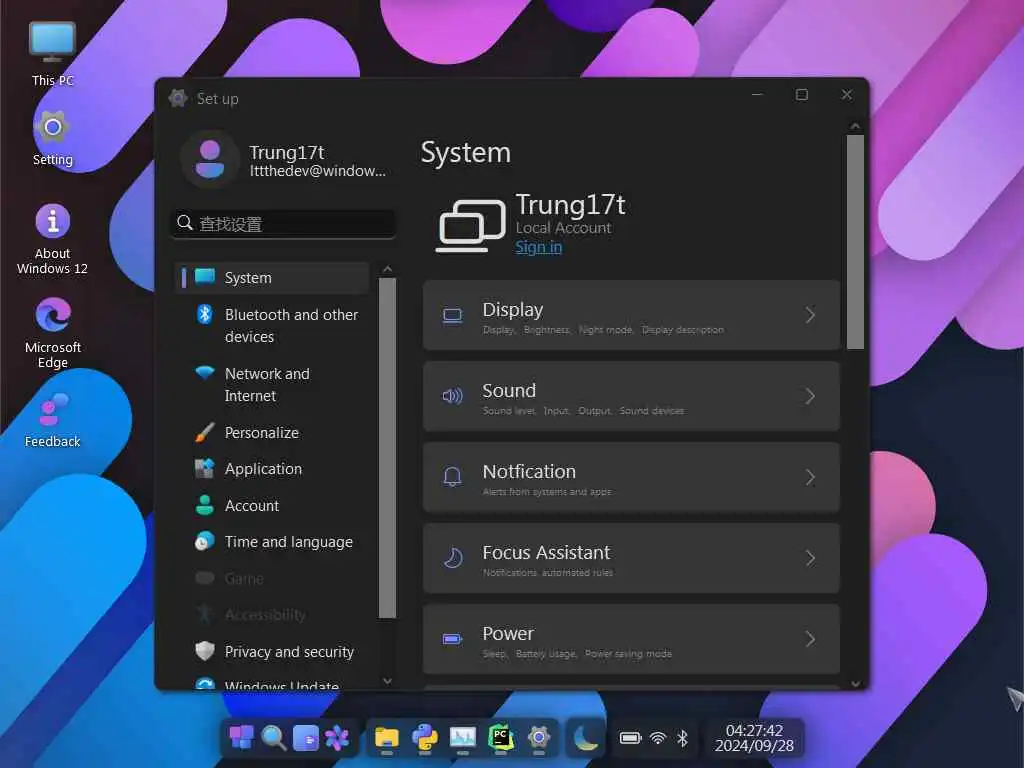Viewport: 1024px width, 768px height.
Task: Click the Sign in link
Action: point(538,247)
